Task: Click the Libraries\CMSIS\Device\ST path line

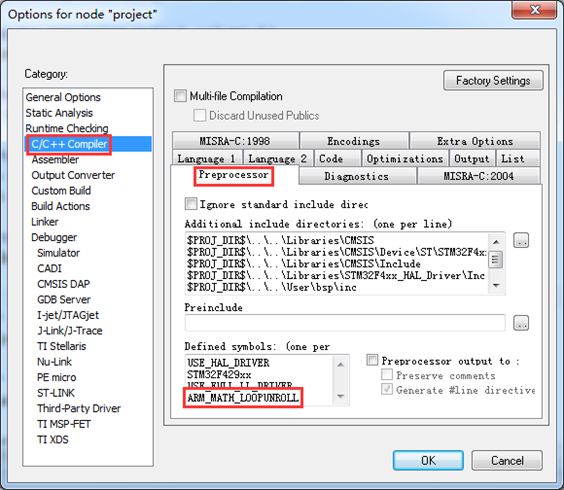Action: coord(337,252)
